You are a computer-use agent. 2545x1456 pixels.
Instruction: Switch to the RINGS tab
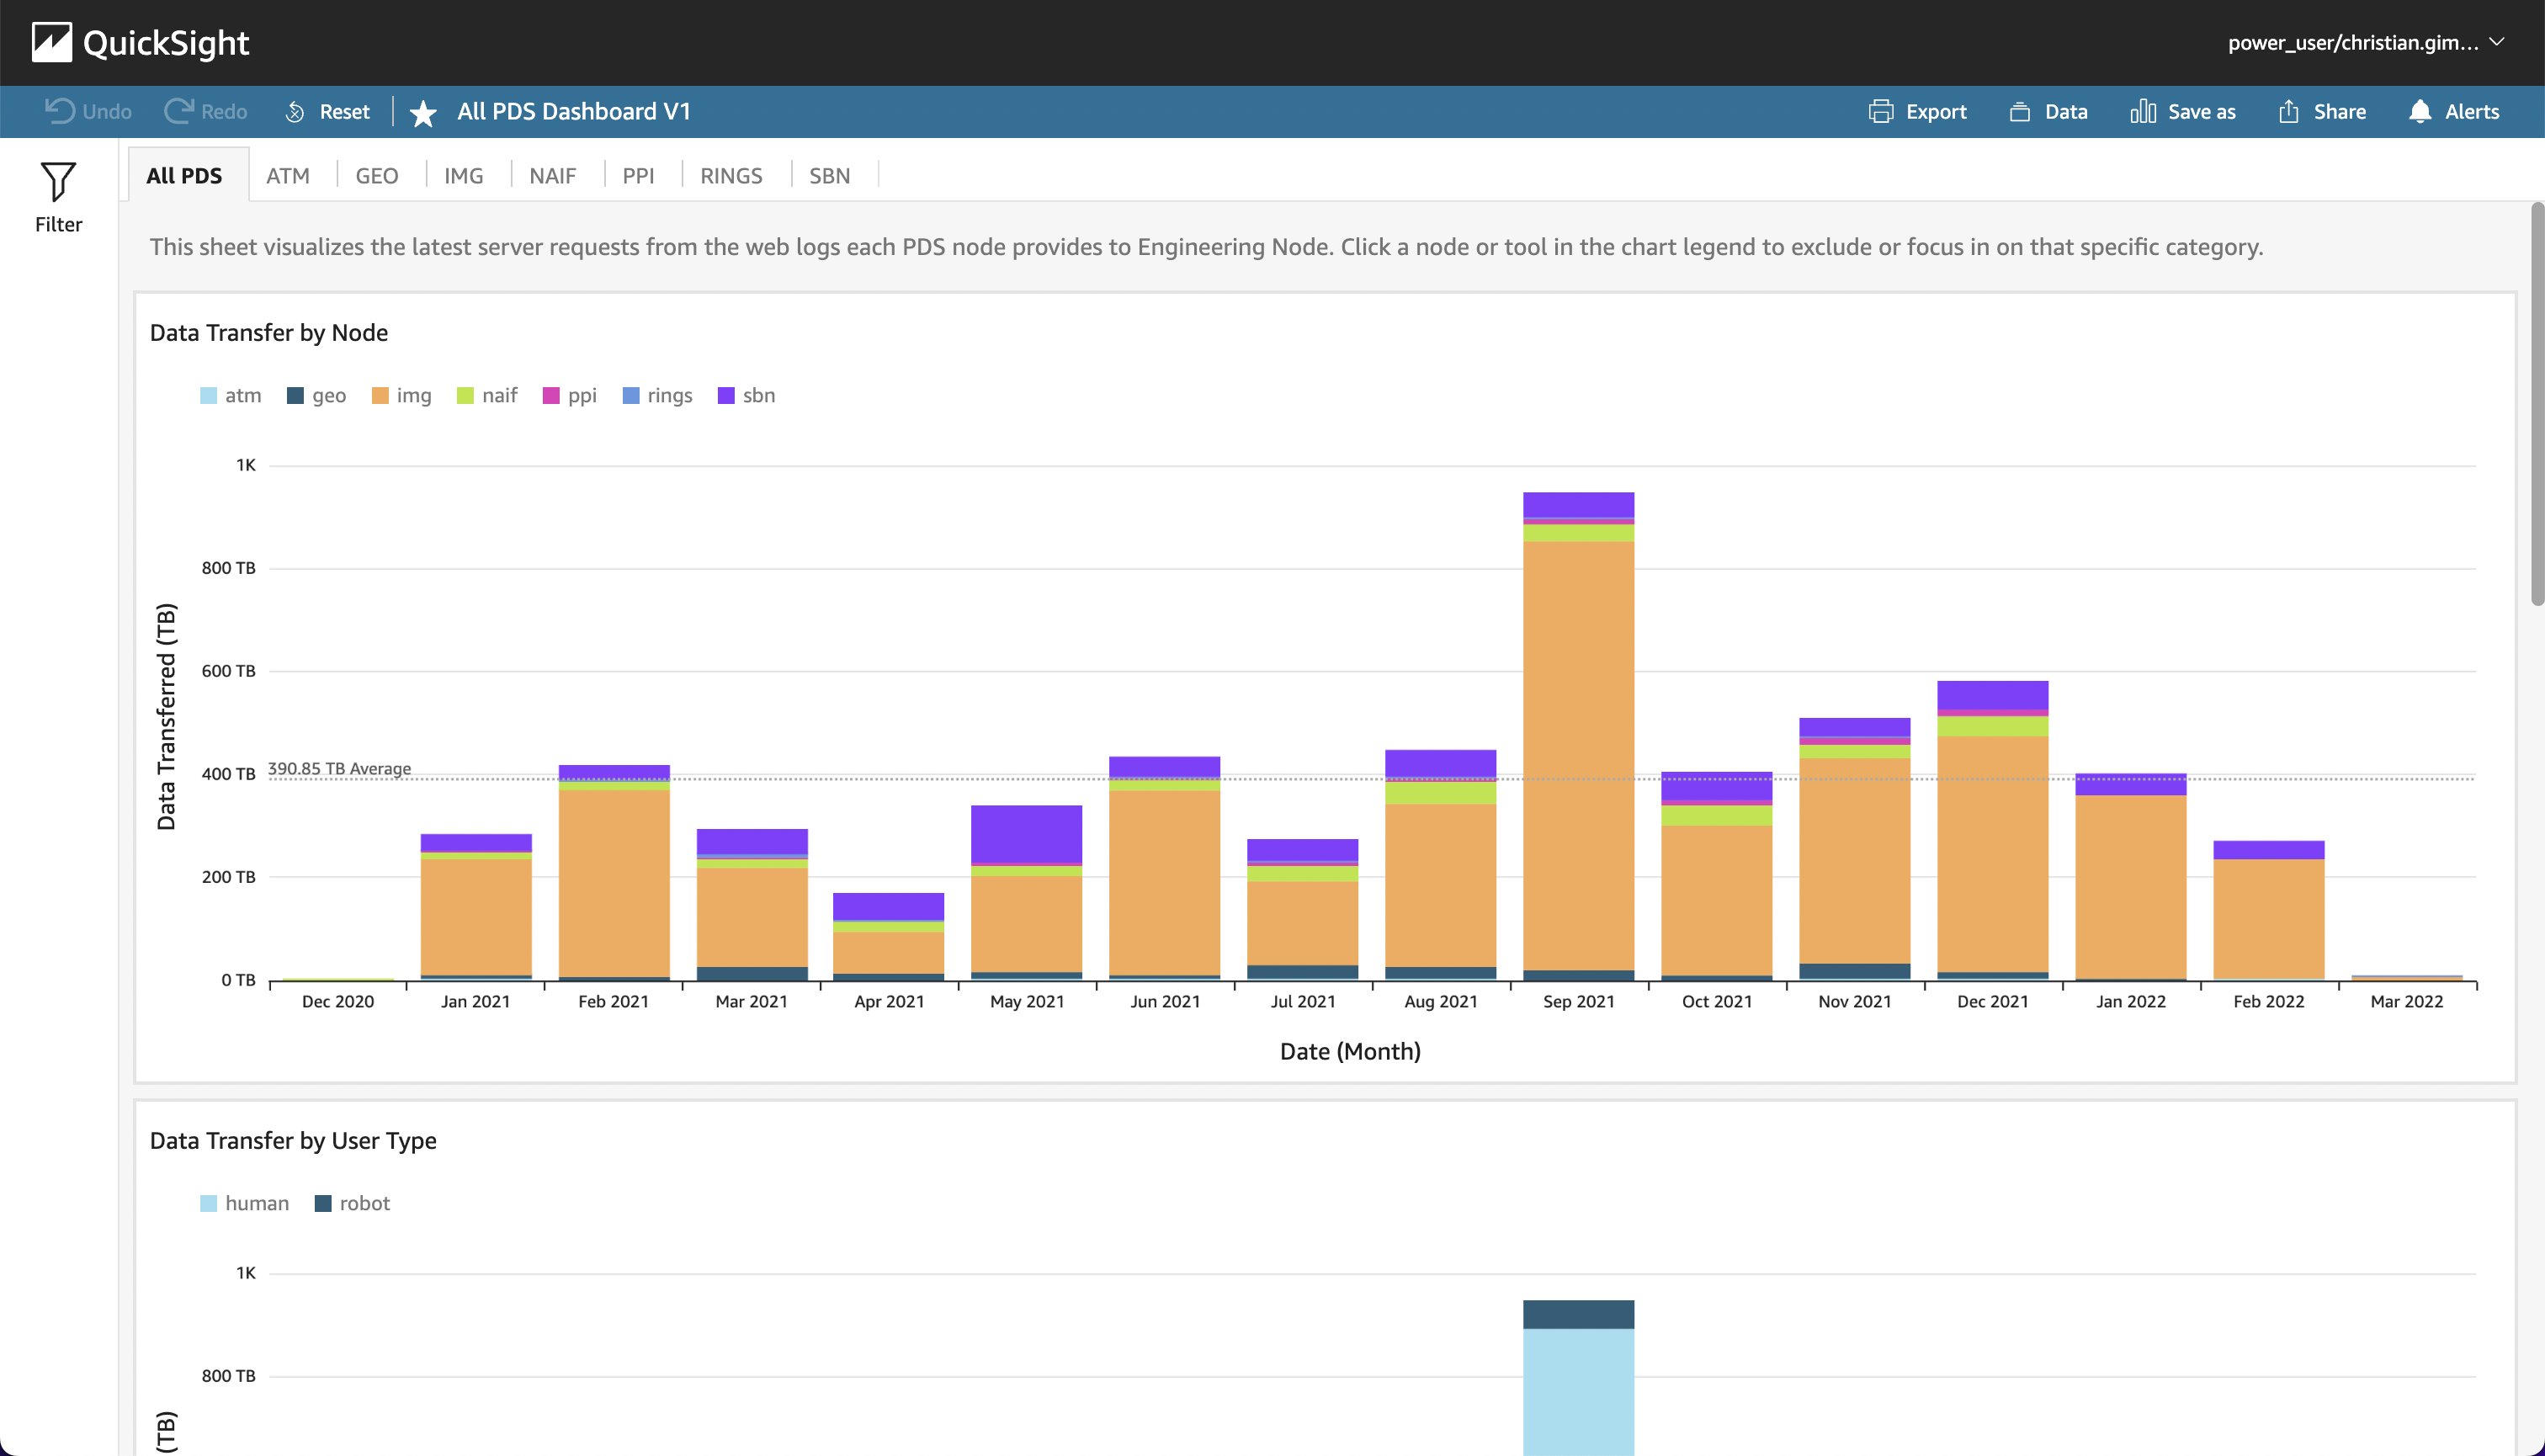[x=732, y=175]
